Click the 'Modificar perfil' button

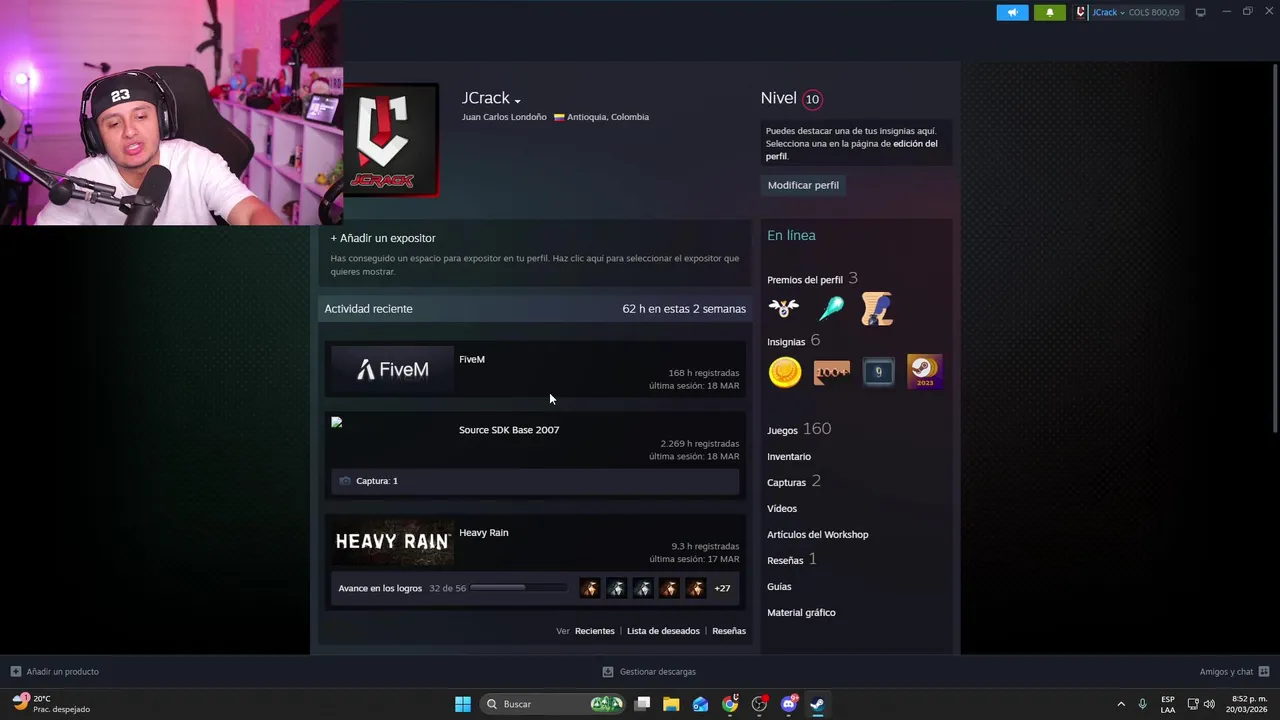click(803, 185)
